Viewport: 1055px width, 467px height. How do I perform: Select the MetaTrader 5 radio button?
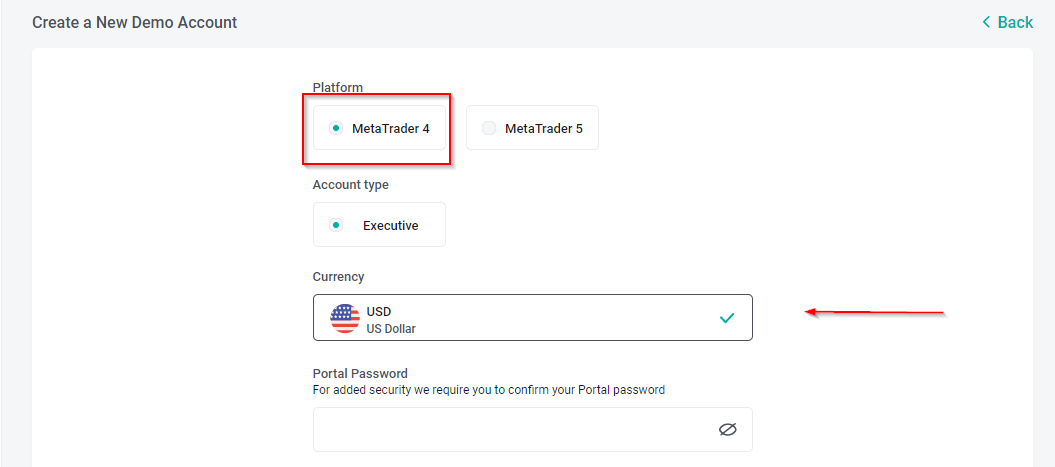pyautogui.click(x=489, y=128)
